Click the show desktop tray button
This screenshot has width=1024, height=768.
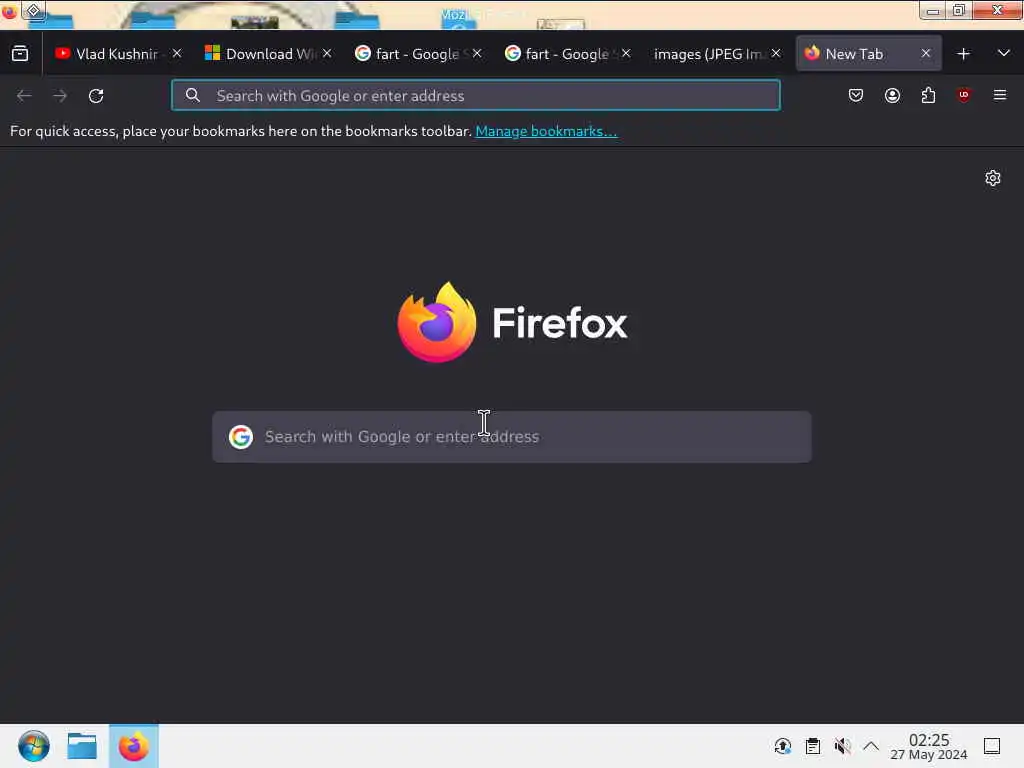[992, 746]
